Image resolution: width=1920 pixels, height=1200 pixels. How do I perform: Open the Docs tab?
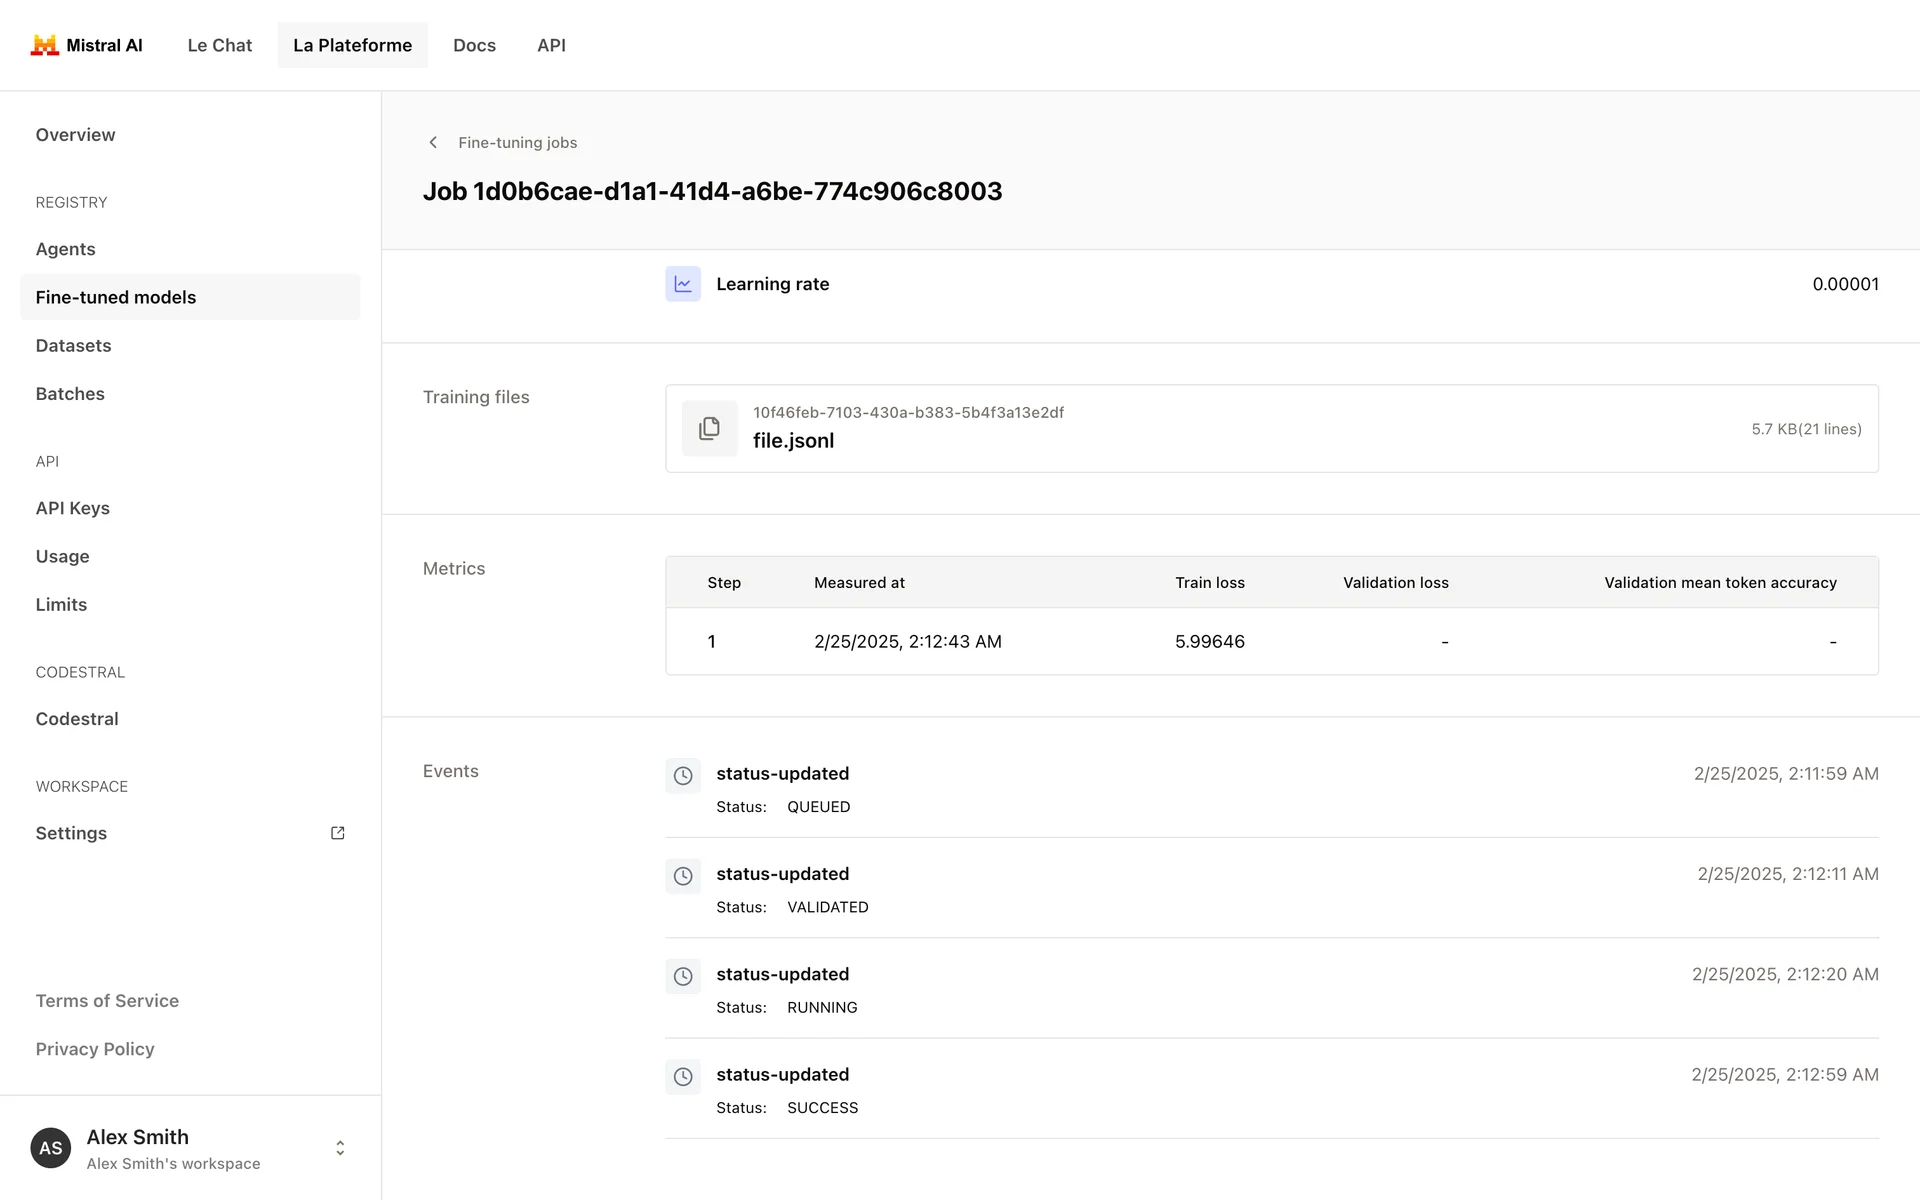pyautogui.click(x=474, y=45)
